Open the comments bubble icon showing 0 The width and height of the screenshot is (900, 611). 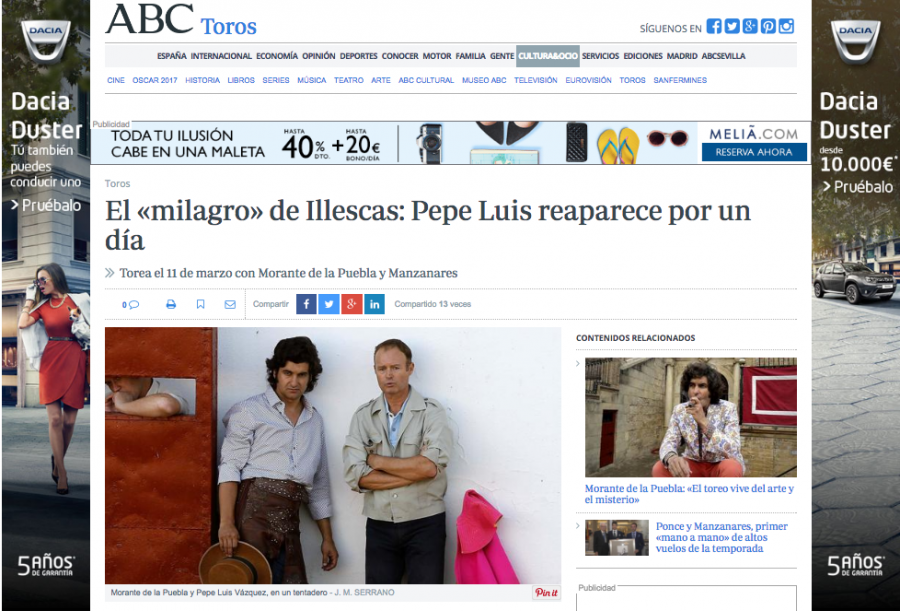131,304
